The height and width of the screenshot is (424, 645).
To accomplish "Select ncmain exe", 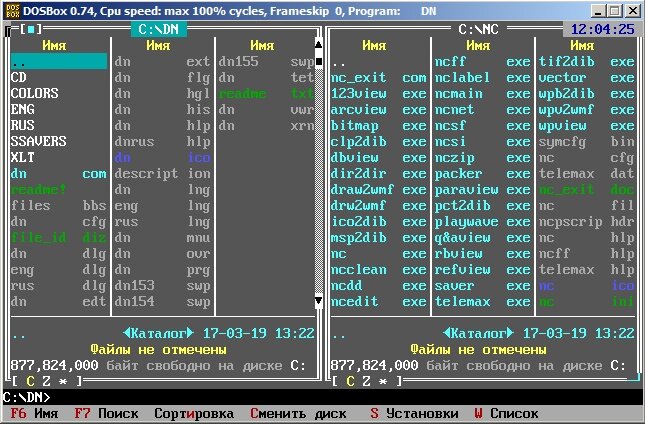I will point(483,93).
